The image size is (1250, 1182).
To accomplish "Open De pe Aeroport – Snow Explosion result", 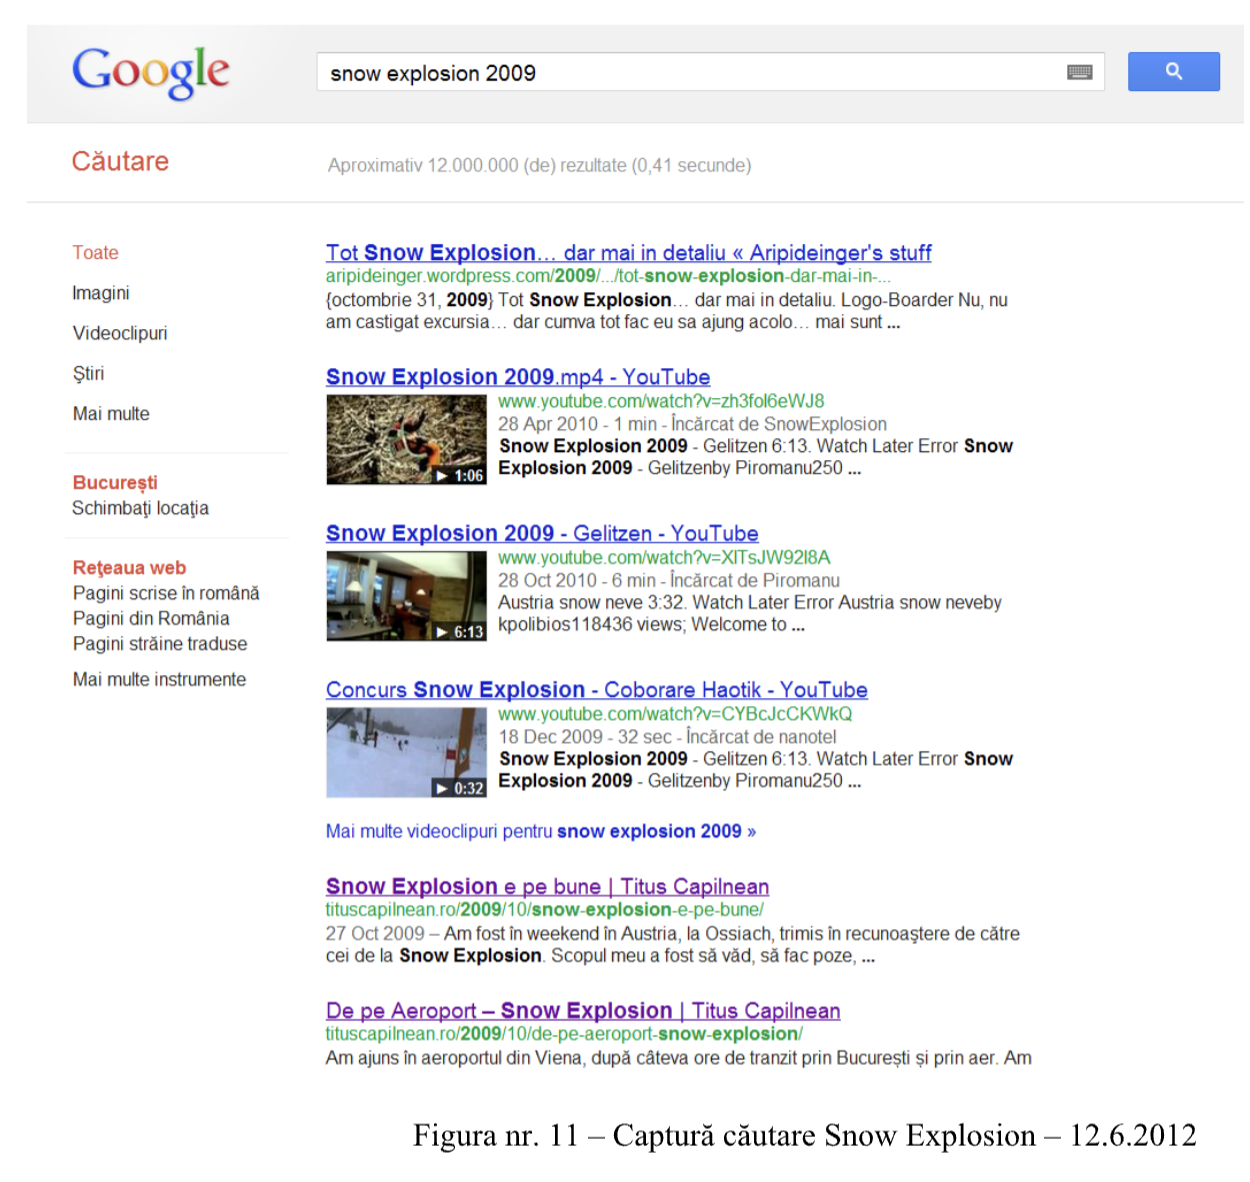I will click(x=583, y=1011).
